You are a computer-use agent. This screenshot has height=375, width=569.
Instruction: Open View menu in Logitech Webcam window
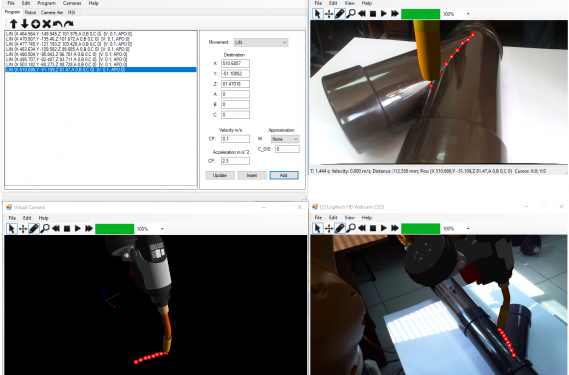tap(349, 217)
